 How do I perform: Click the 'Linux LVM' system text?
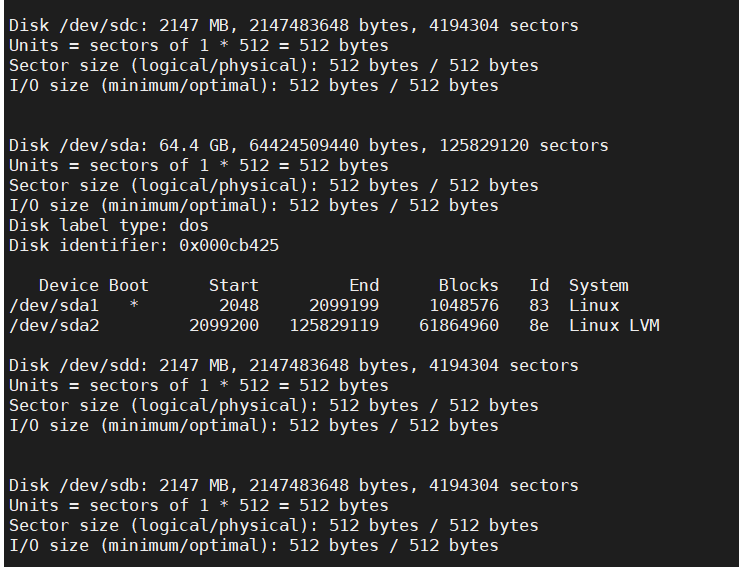[614, 325]
